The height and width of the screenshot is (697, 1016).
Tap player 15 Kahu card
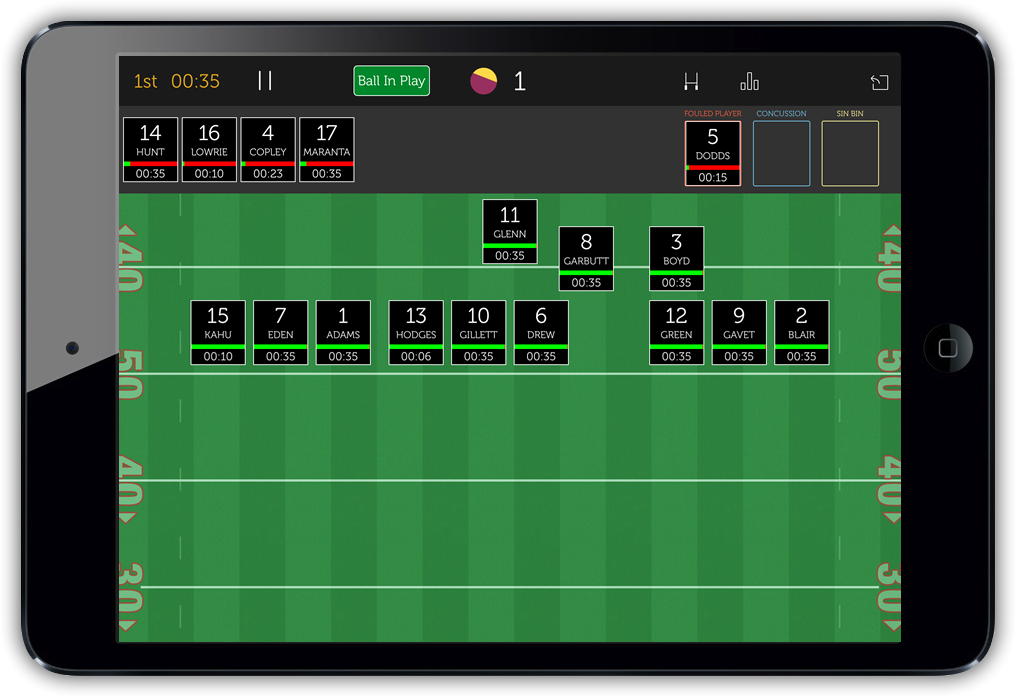tap(218, 333)
